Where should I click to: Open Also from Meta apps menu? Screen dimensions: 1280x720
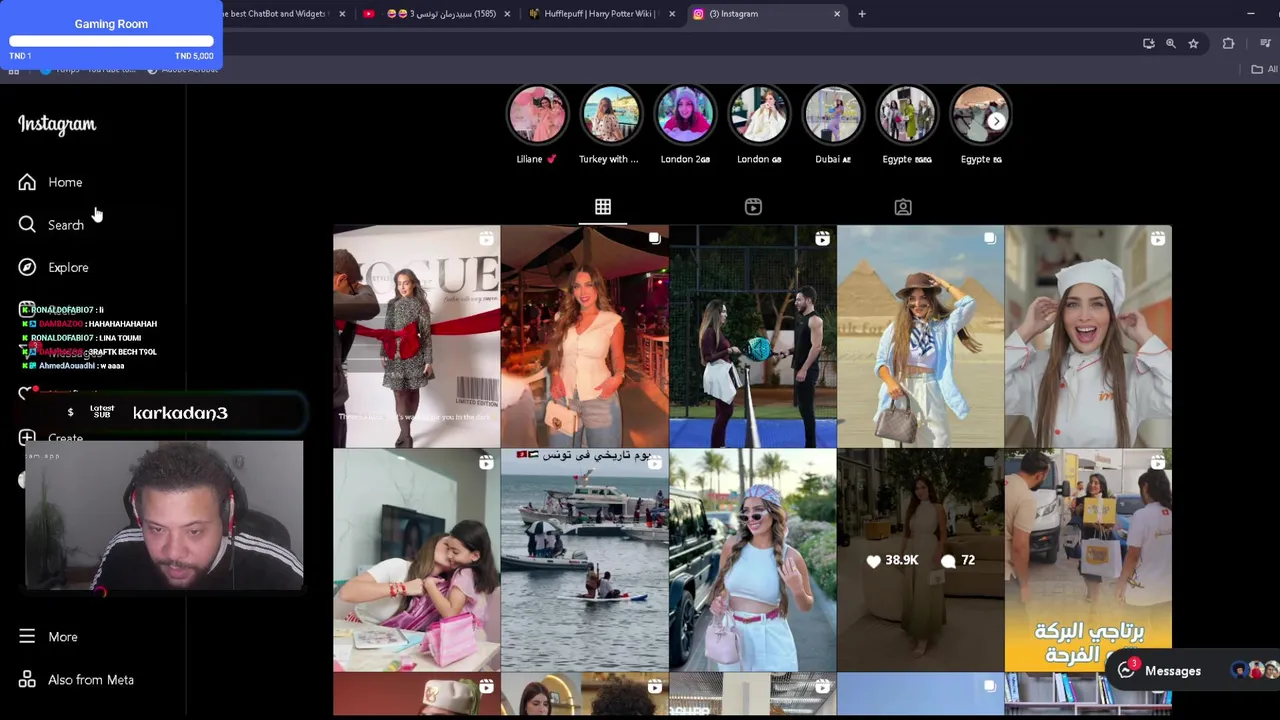click(75, 680)
